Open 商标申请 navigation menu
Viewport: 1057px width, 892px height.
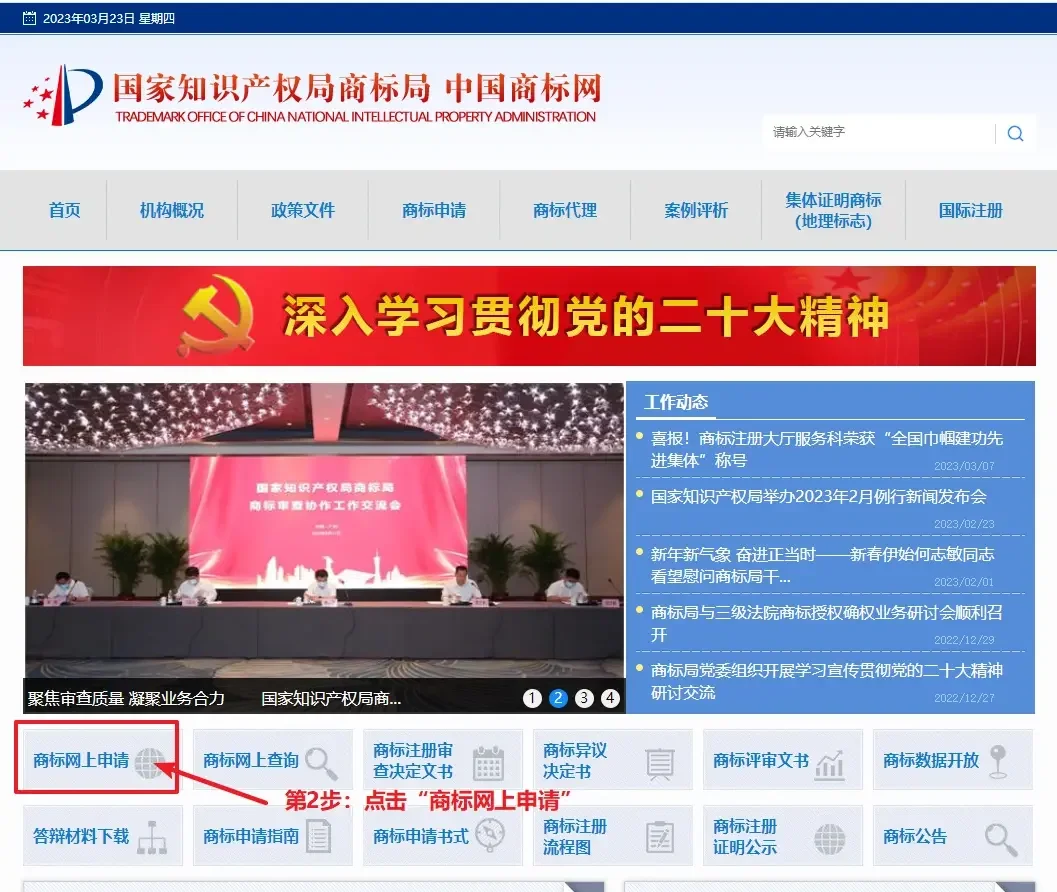tap(433, 211)
